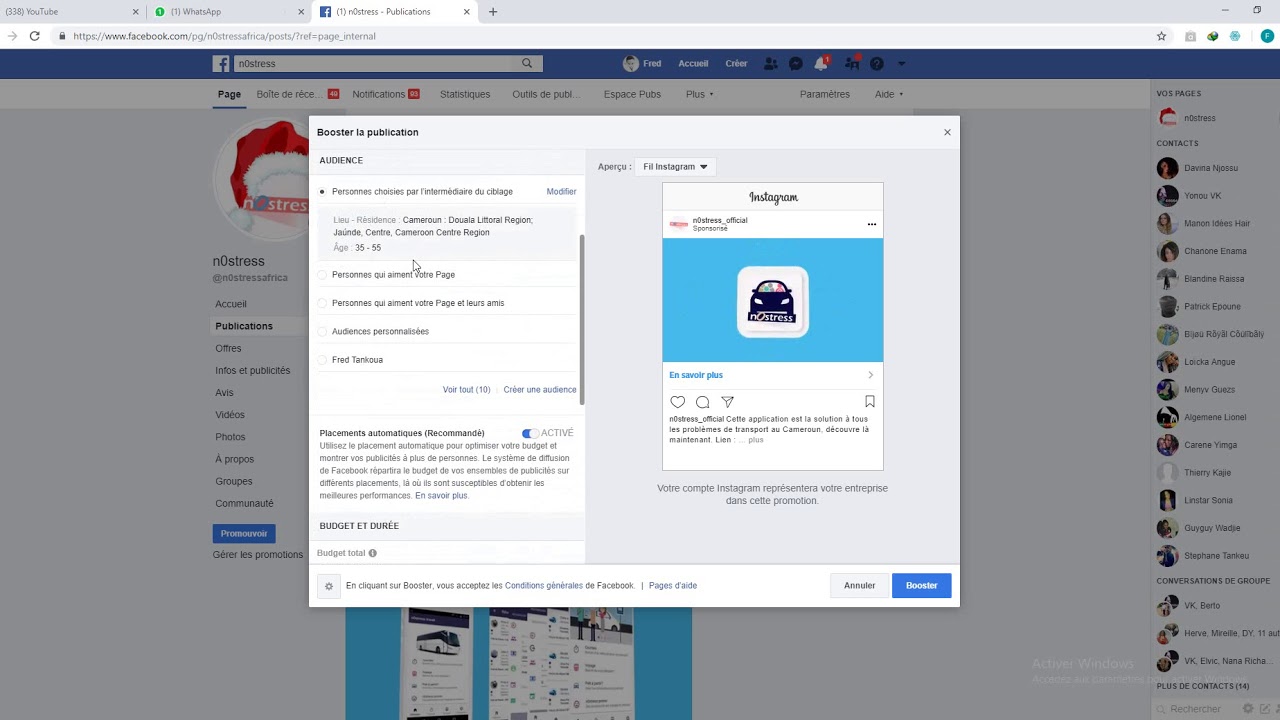Switch to the WhatsApp browser tab

230,12
